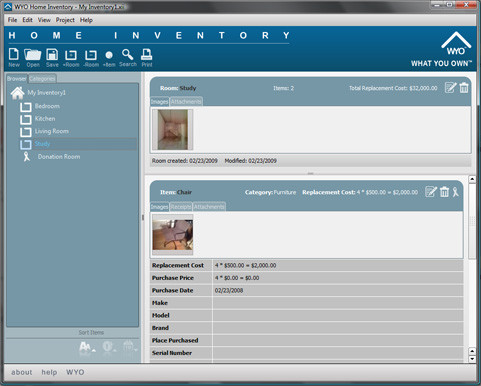Select Donation Room in the tree

click(59, 157)
